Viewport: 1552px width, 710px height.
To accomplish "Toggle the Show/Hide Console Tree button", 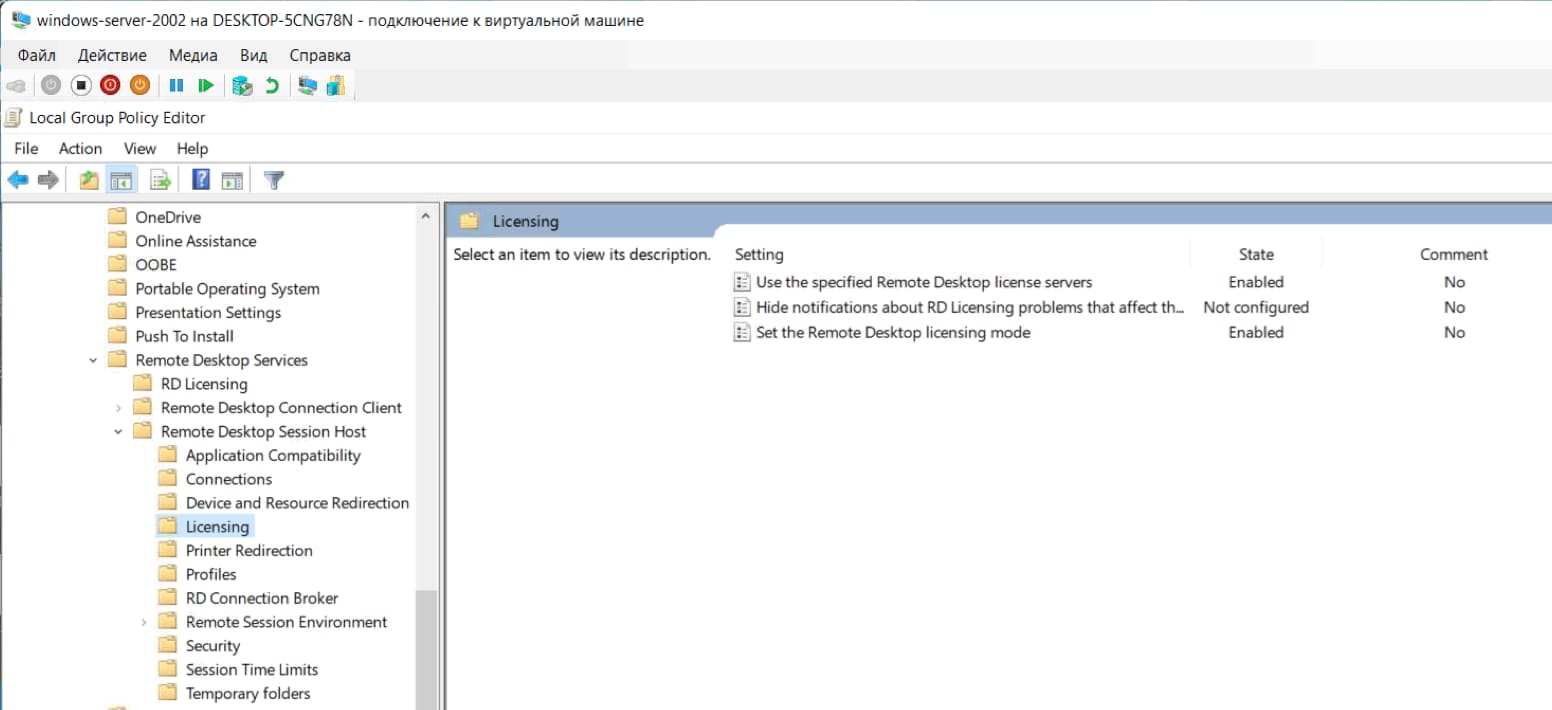I will tap(121, 180).
